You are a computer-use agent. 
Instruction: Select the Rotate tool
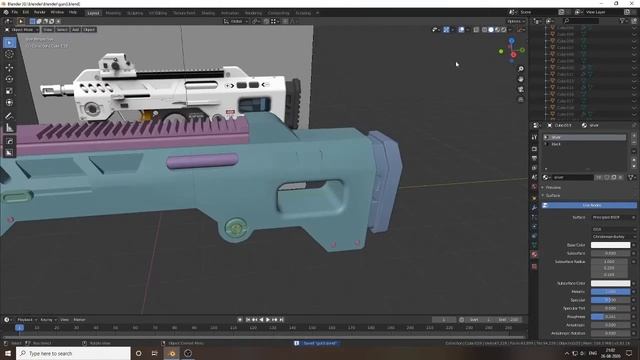(9, 79)
